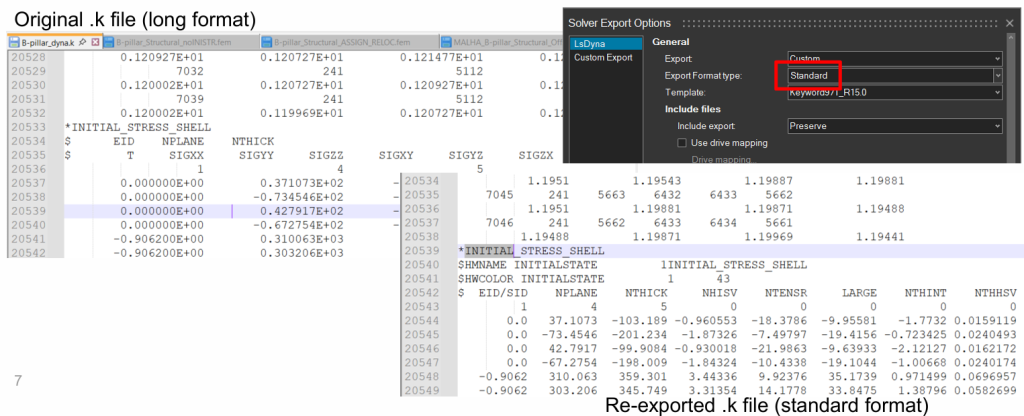The width and height of the screenshot is (1024, 416).
Task: Close the B-pillar_dyna.k tab with red X
Action: (x=94, y=42)
